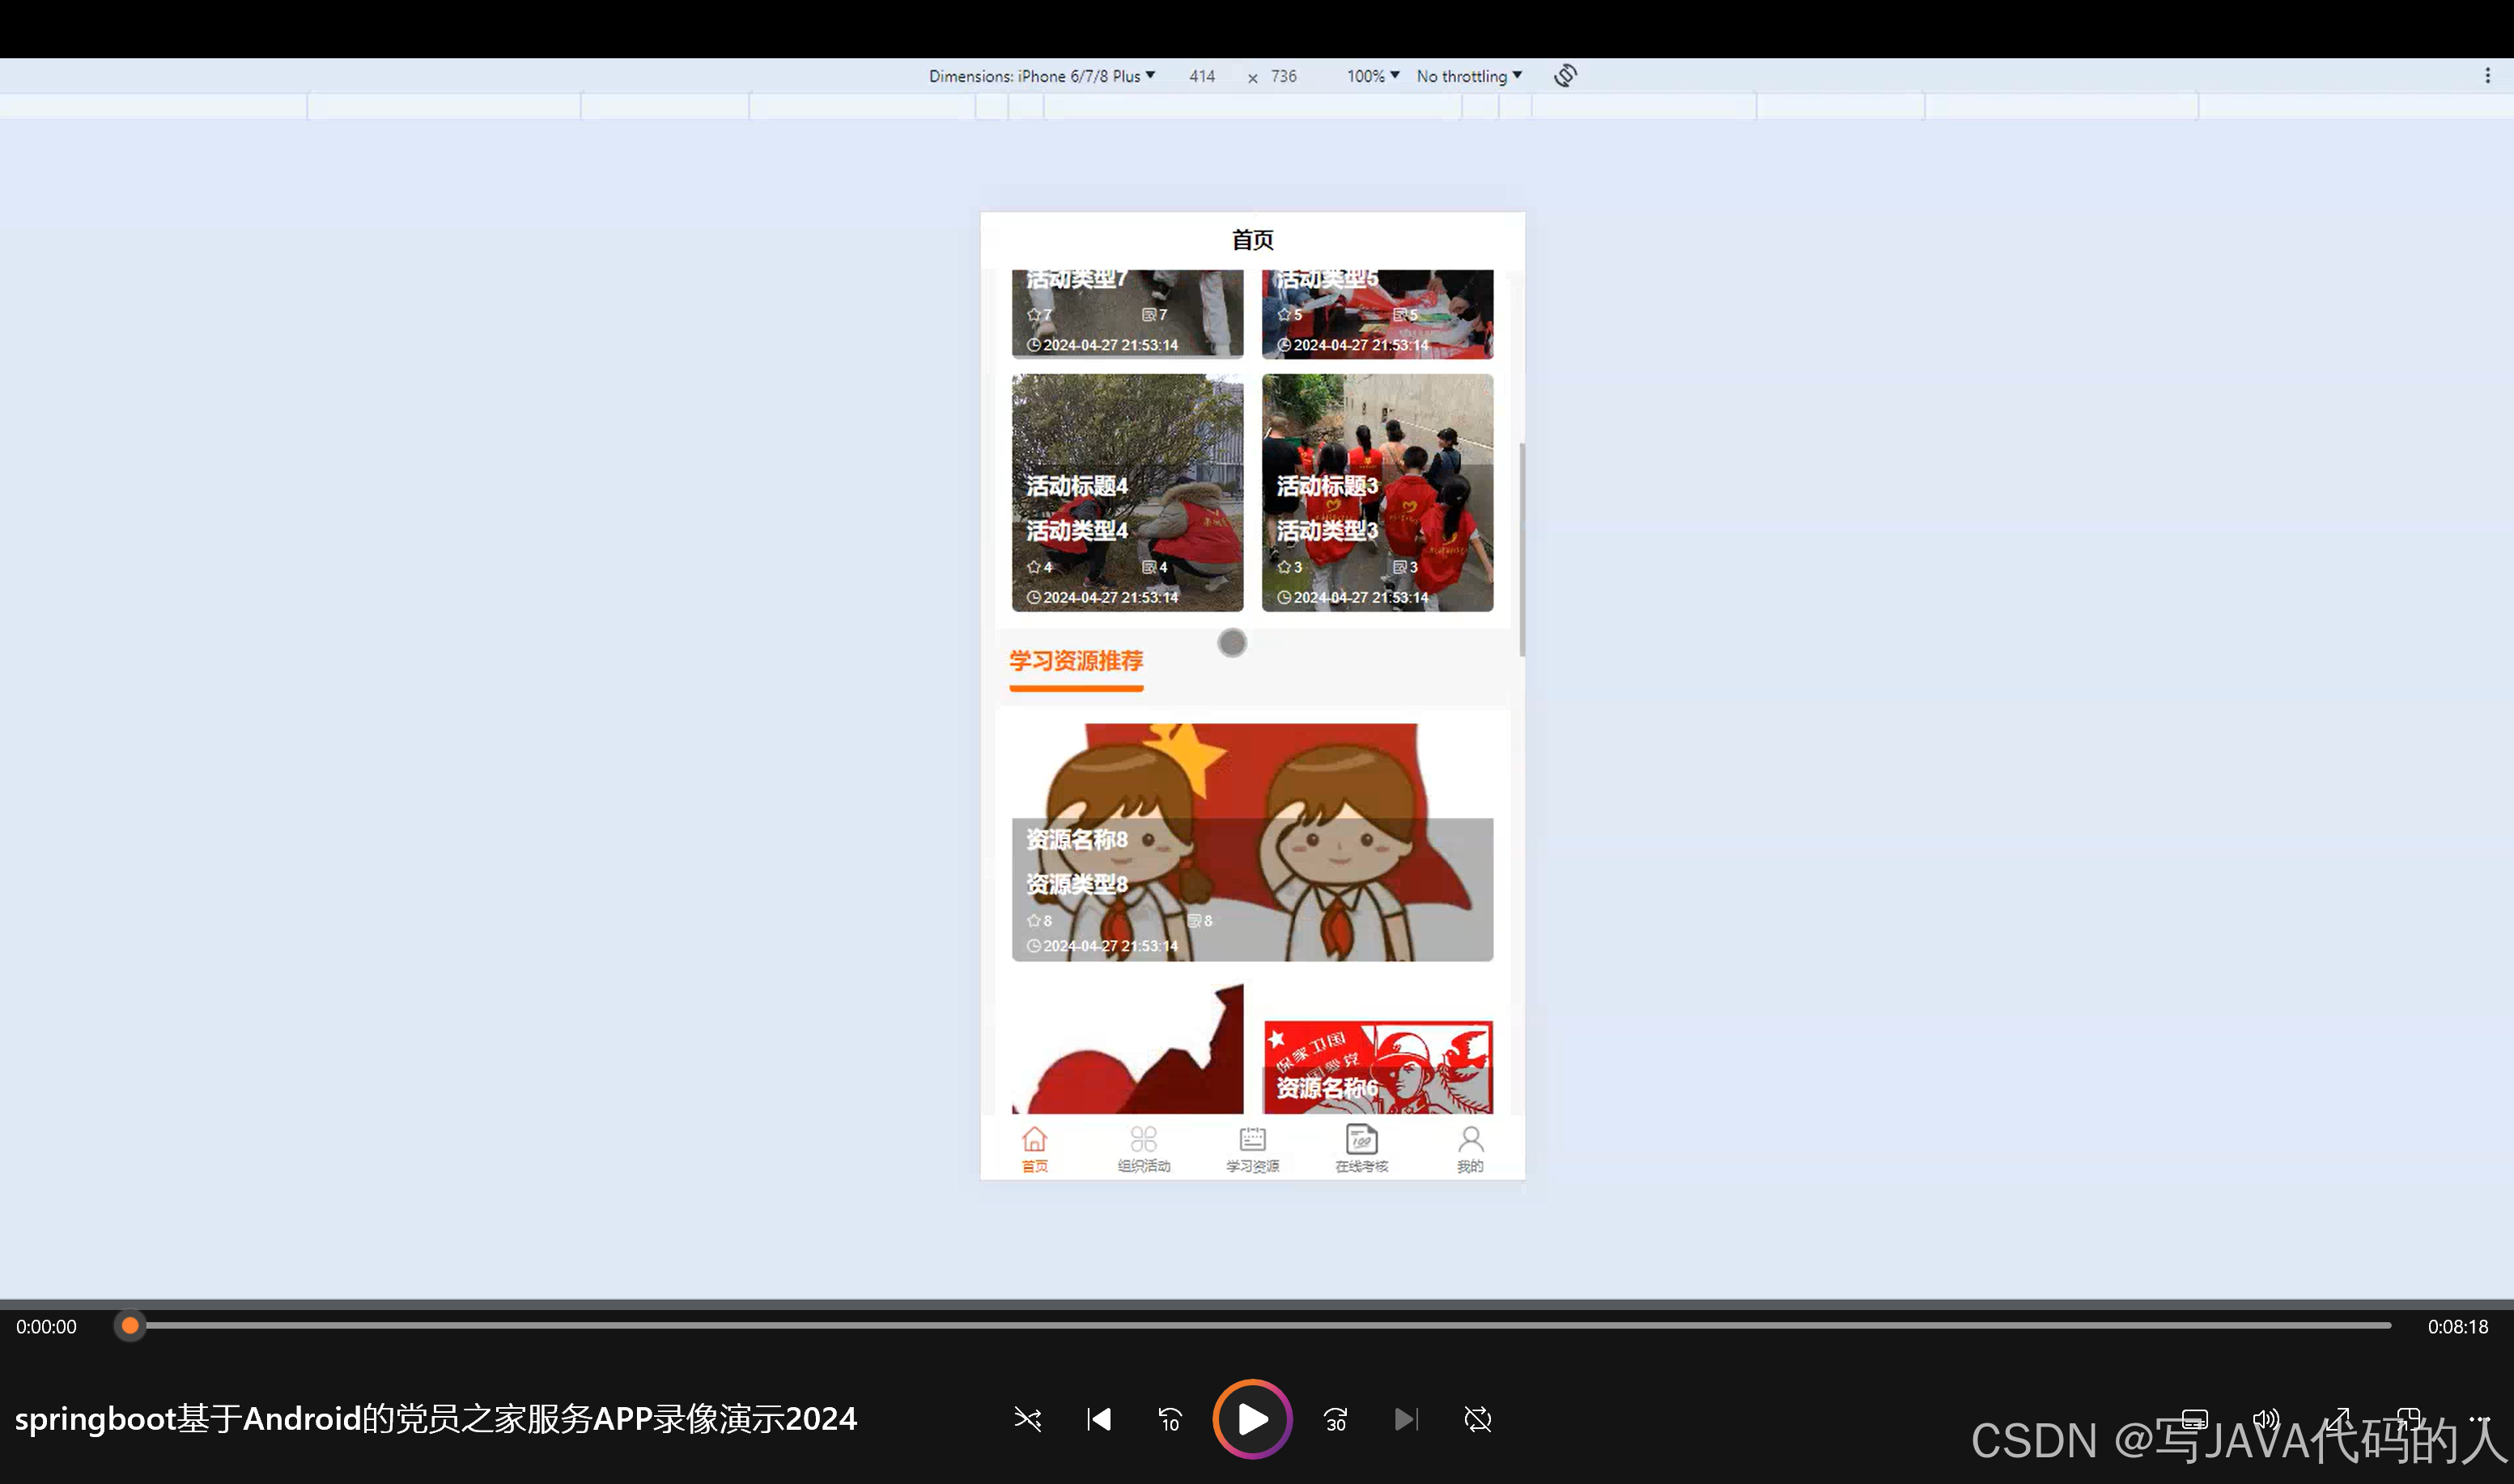This screenshot has height=1484, width=2514.
Task: Toggle repeat mode icon
Action: (x=1477, y=1419)
